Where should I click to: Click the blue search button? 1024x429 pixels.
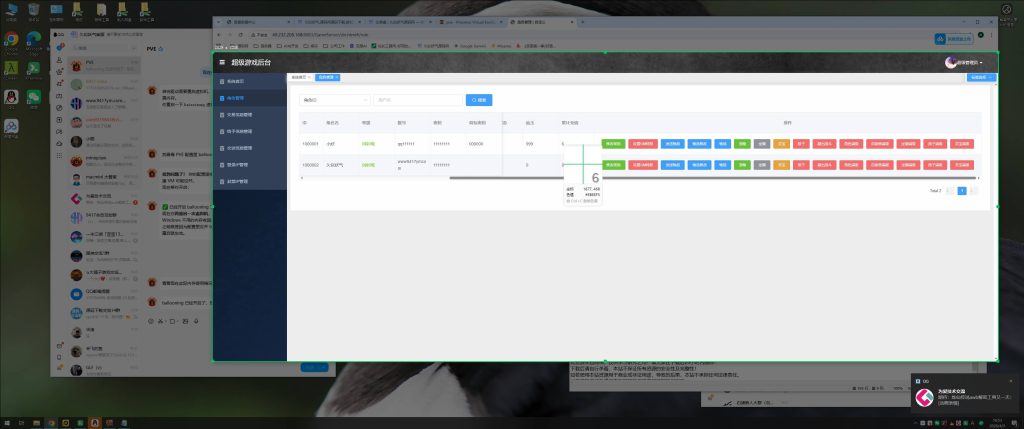(478, 100)
